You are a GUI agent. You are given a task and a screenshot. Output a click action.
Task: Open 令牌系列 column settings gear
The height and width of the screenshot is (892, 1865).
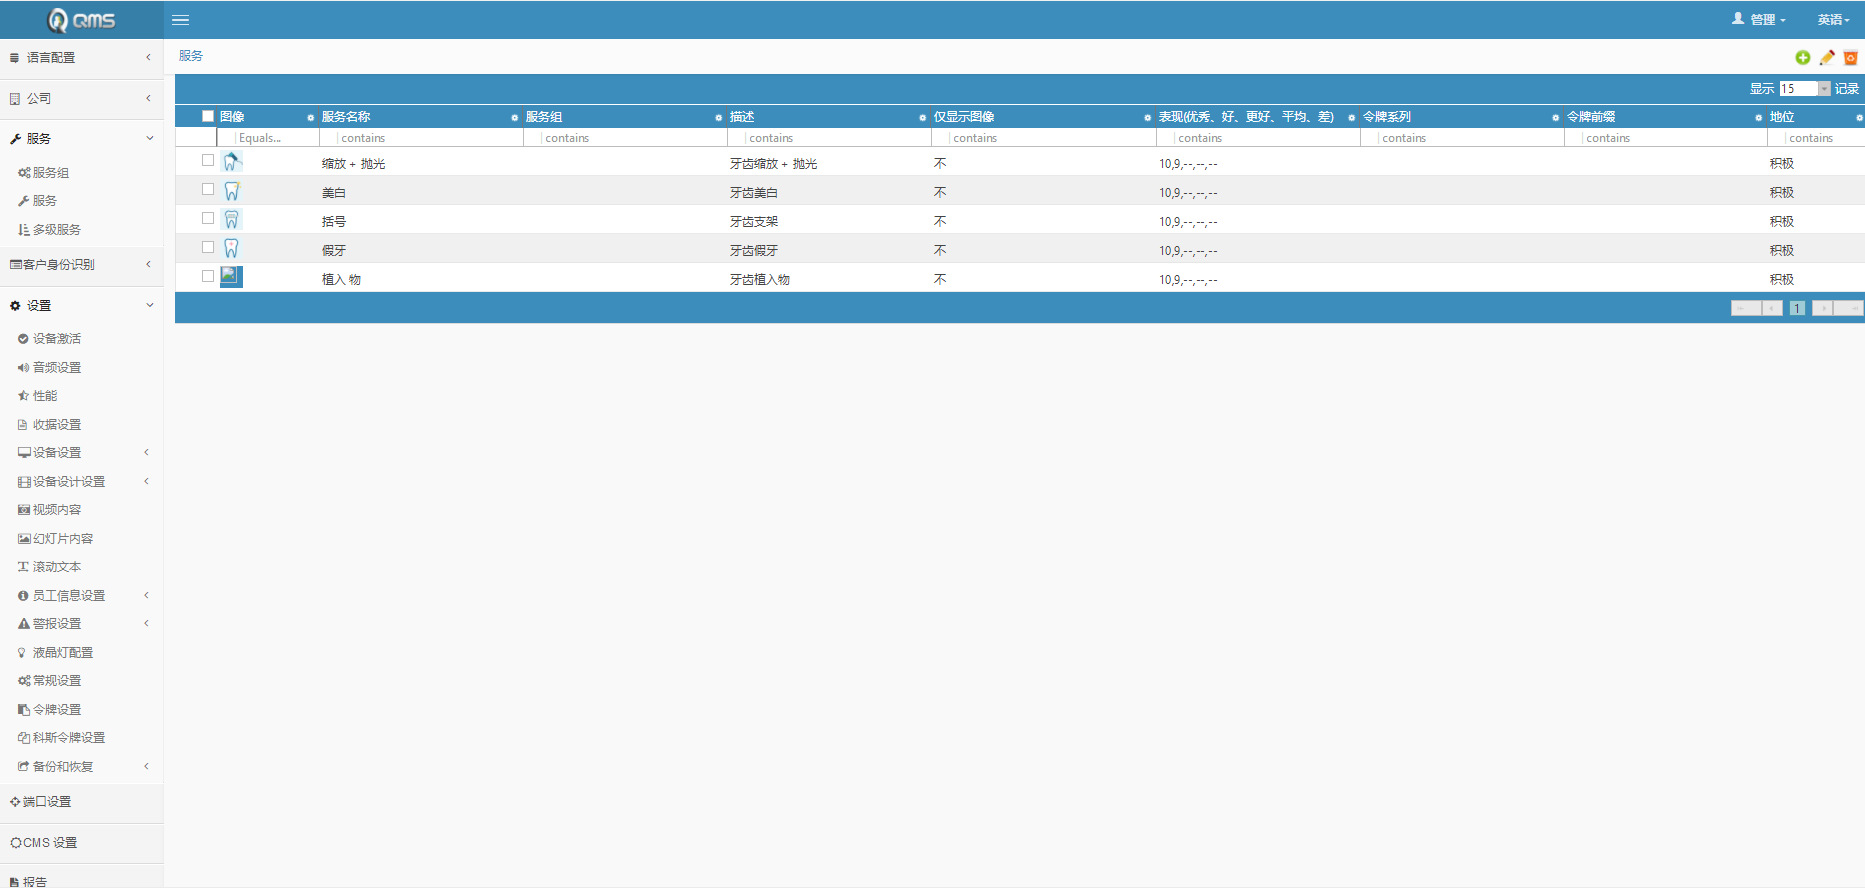pyautogui.click(x=1556, y=118)
